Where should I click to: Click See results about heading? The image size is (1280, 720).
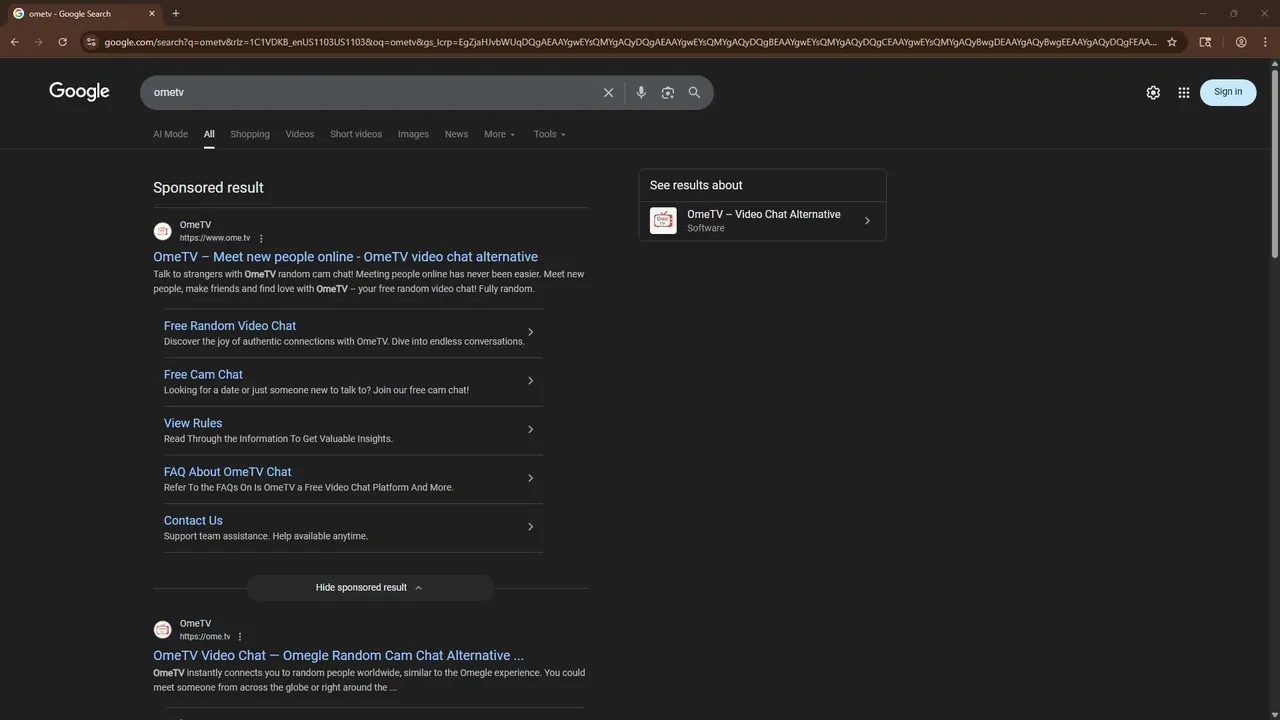click(x=696, y=185)
